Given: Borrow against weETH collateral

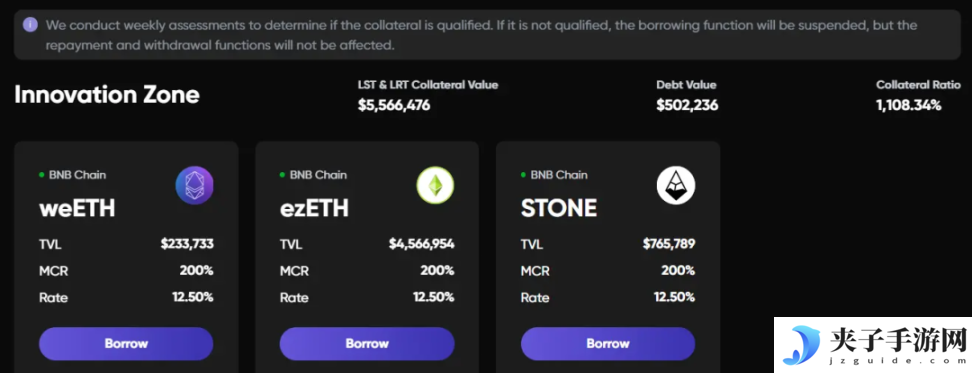Looking at the screenshot, I should (x=126, y=344).
